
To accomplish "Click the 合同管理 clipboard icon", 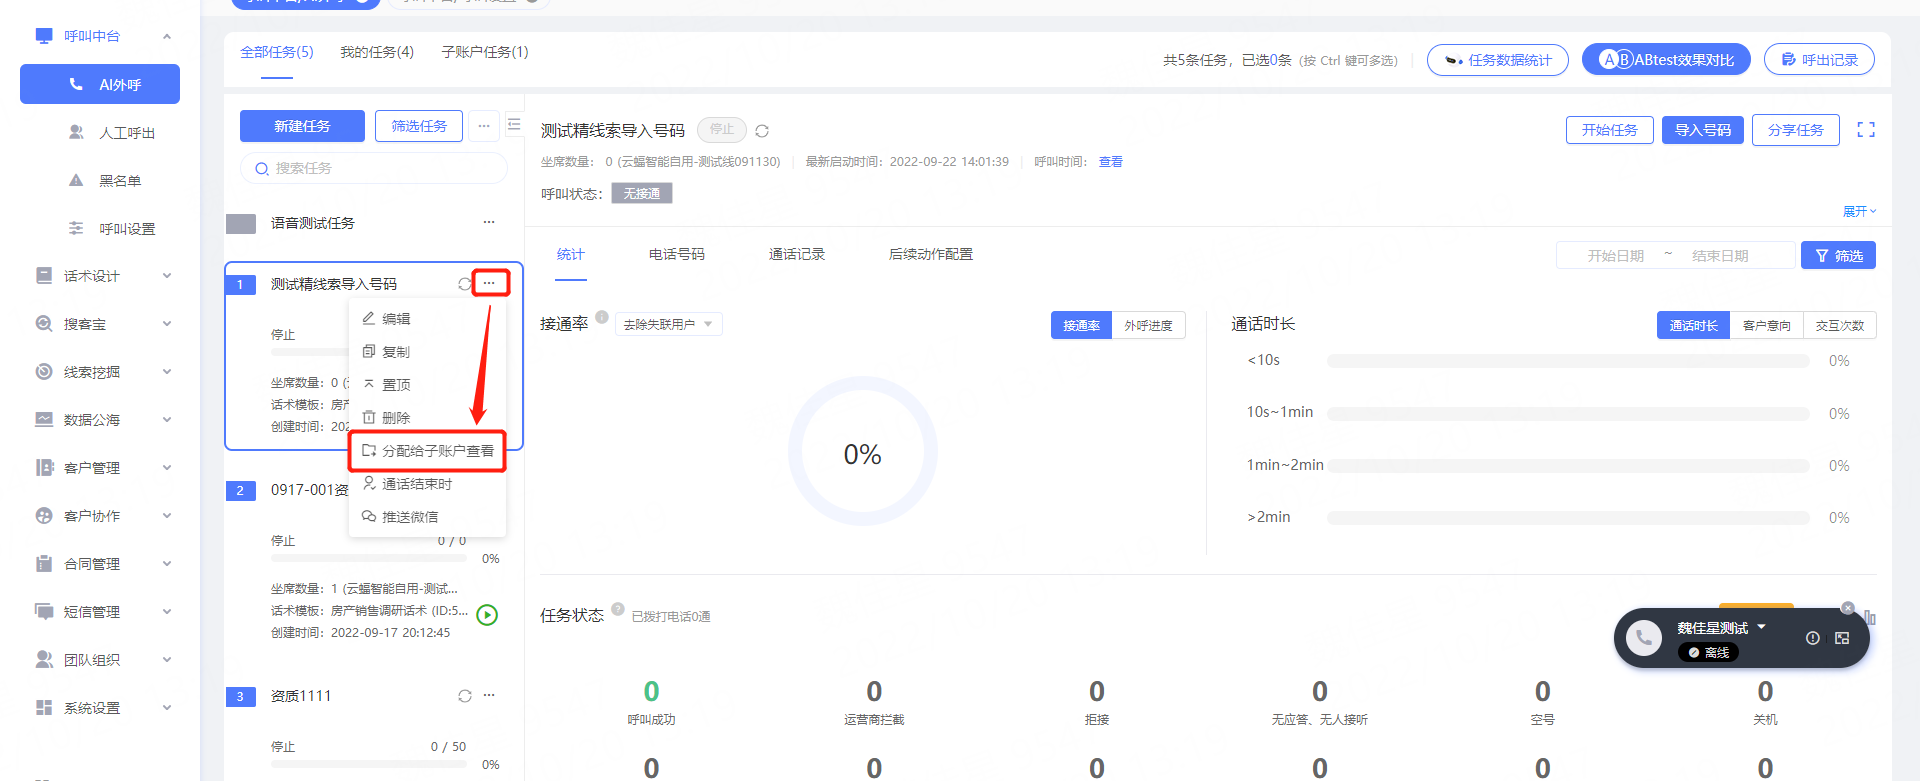I will [44, 563].
